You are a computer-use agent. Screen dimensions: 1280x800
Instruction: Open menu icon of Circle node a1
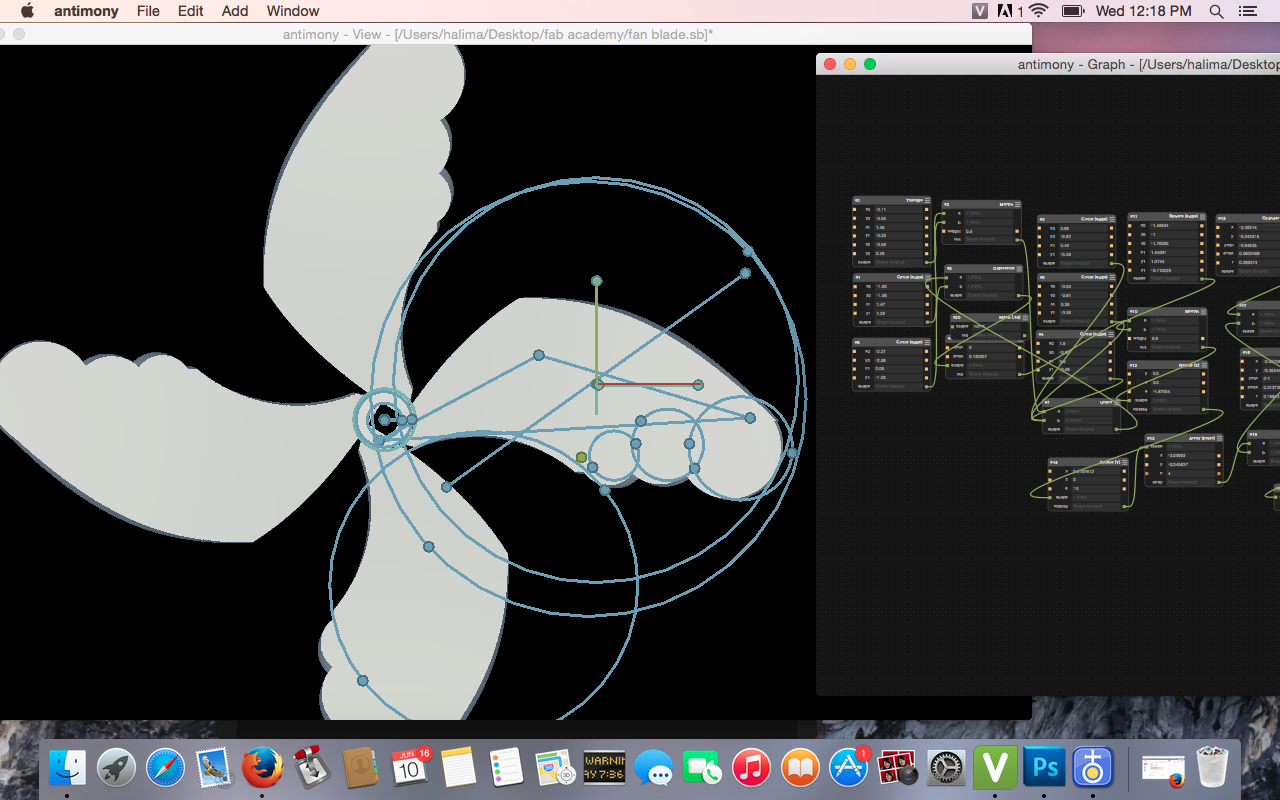click(928, 277)
